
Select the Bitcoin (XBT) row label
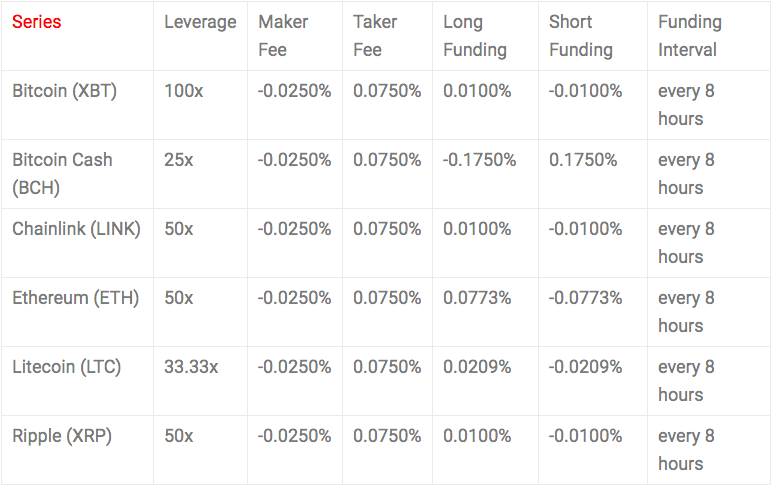click(x=65, y=91)
